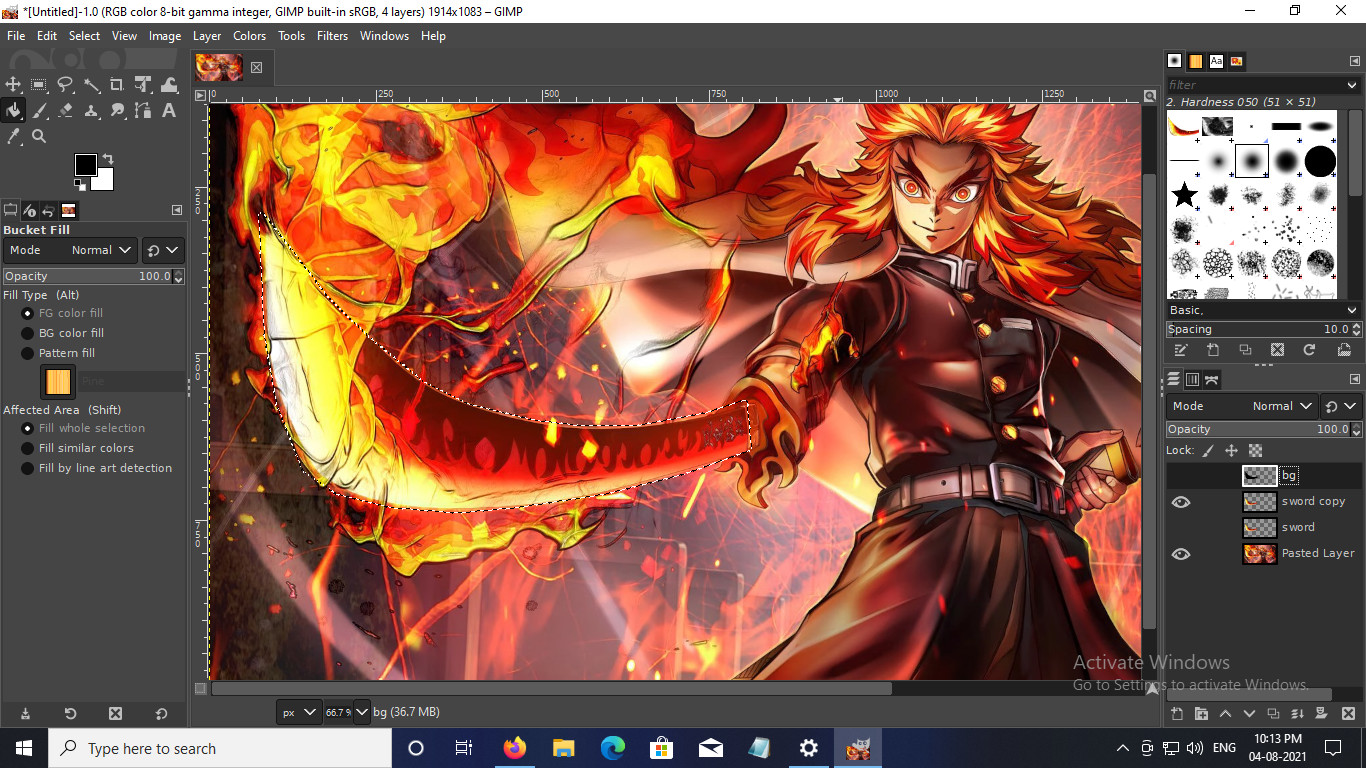This screenshot has width=1366, height=768.
Task: Select the Smudge tool
Action: tap(117, 110)
